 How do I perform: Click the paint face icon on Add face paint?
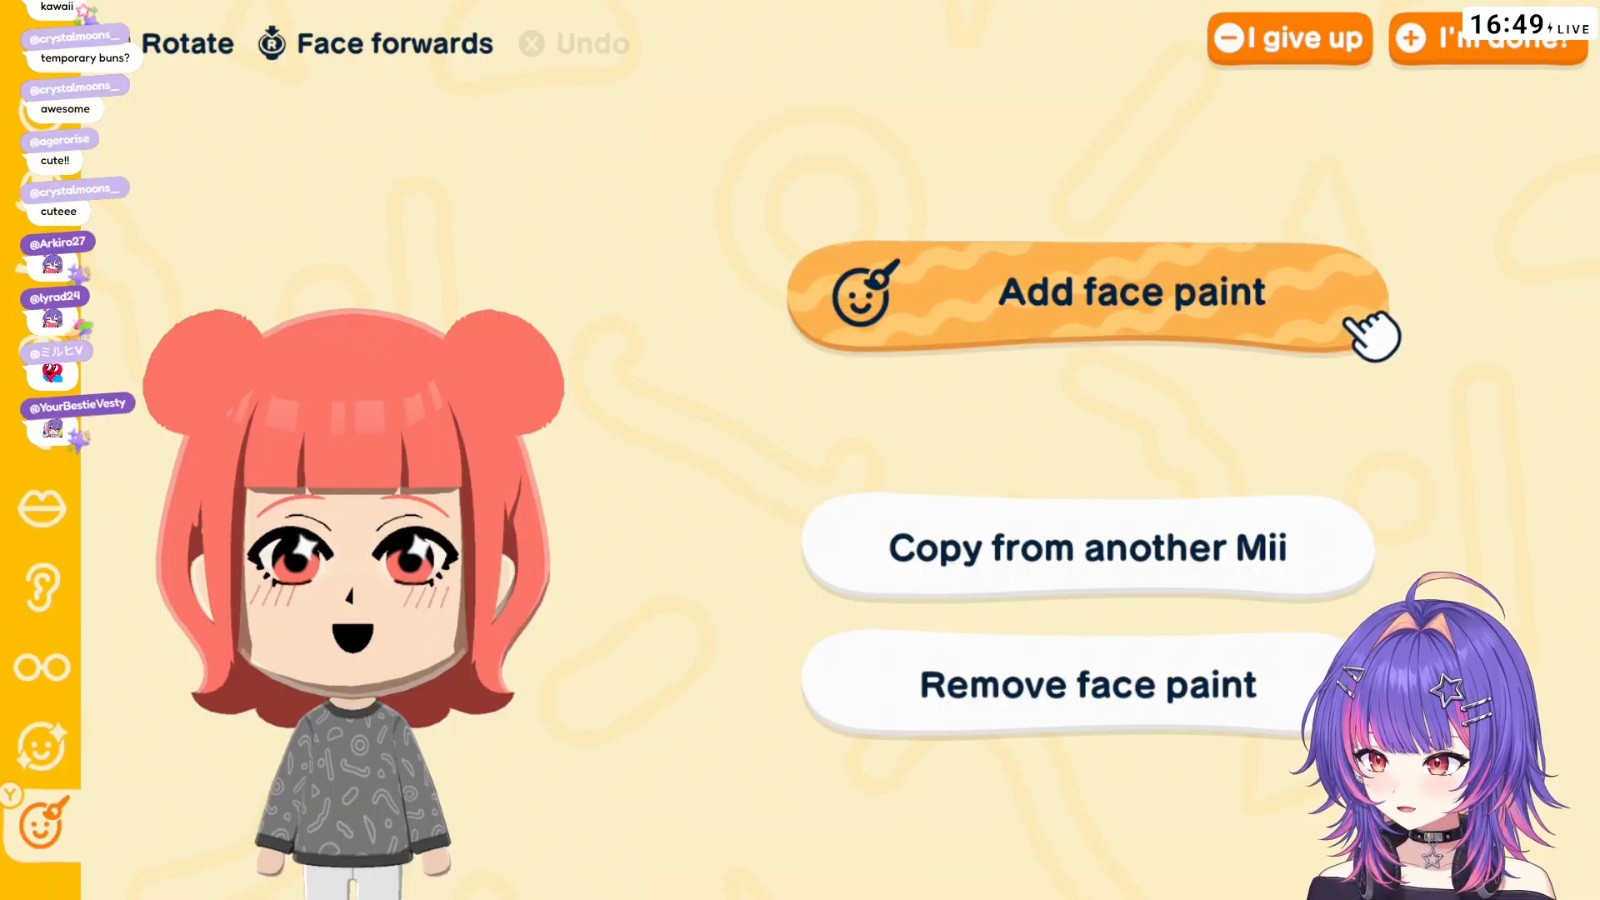864,294
